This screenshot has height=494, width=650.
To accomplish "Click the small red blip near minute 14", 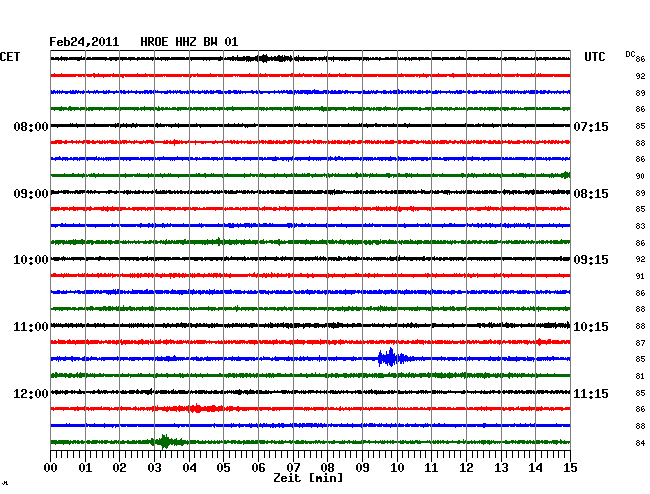I will pyautogui.click(x=540, y=342).
